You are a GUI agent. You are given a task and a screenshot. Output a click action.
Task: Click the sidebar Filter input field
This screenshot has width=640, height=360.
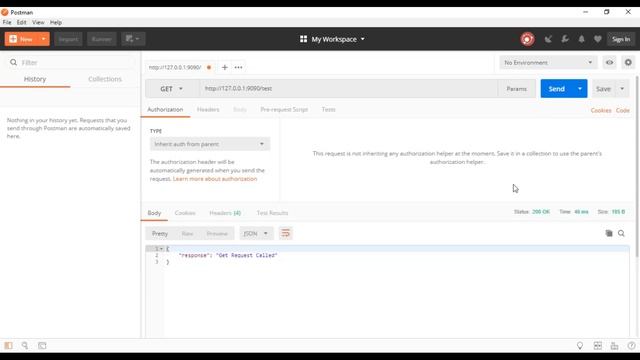click(69, 62)
